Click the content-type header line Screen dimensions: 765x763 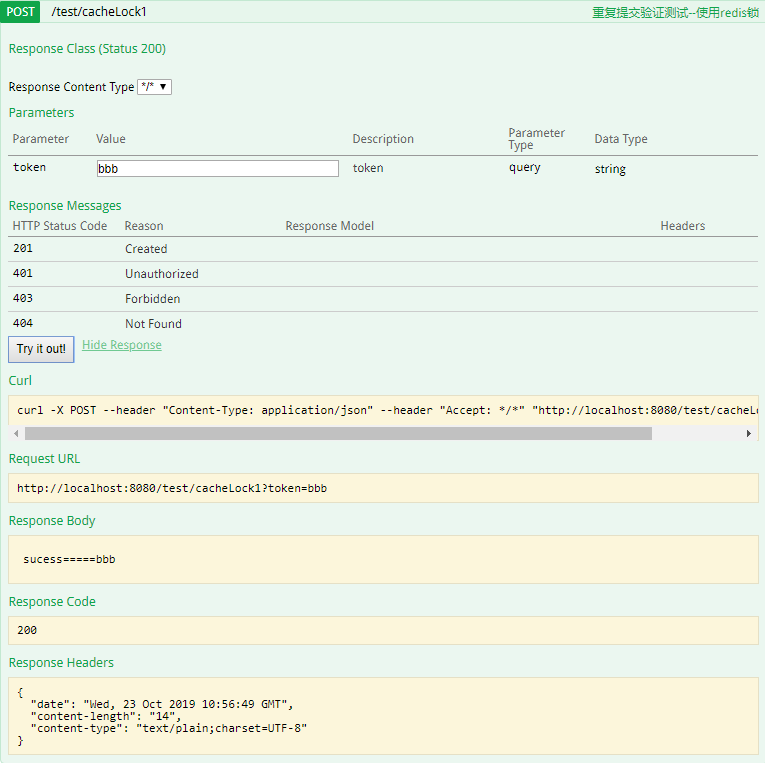coord(169,728)
